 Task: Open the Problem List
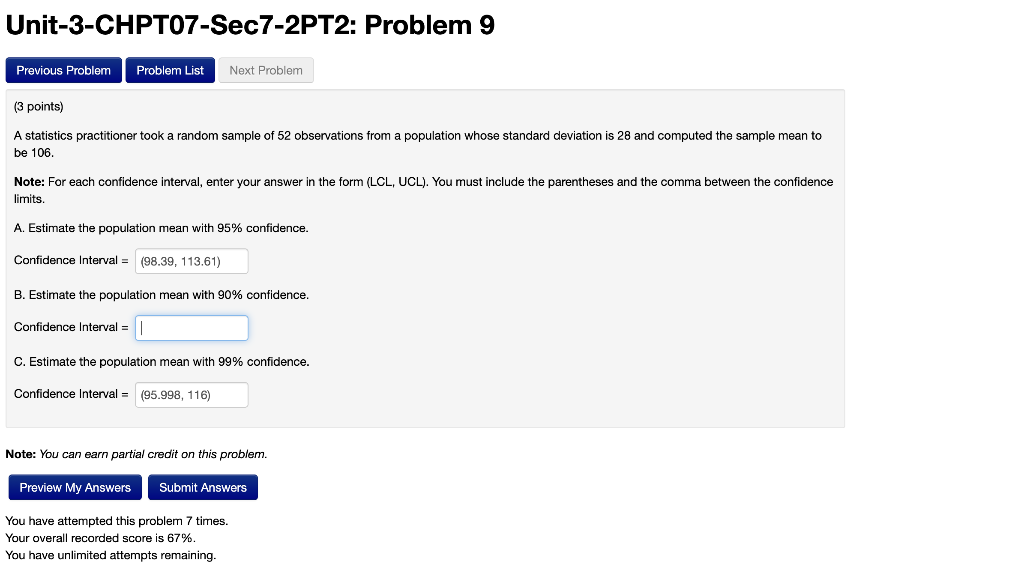(x=170, y=70)
